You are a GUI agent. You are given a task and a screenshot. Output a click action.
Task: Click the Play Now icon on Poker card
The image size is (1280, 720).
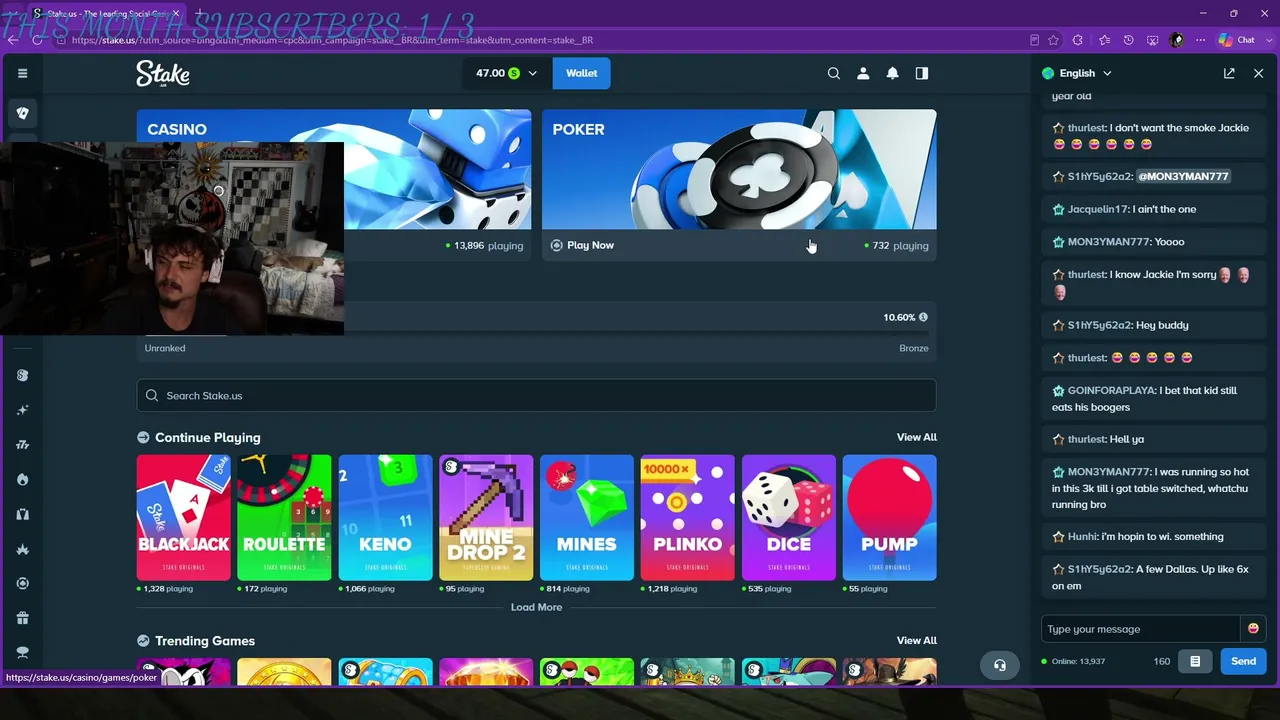click(x=557, y=245)
